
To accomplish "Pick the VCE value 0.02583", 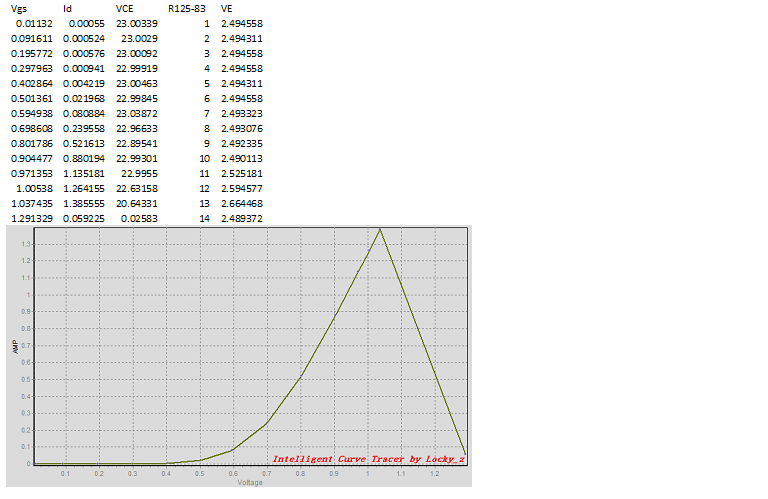I will pos(140,218).
